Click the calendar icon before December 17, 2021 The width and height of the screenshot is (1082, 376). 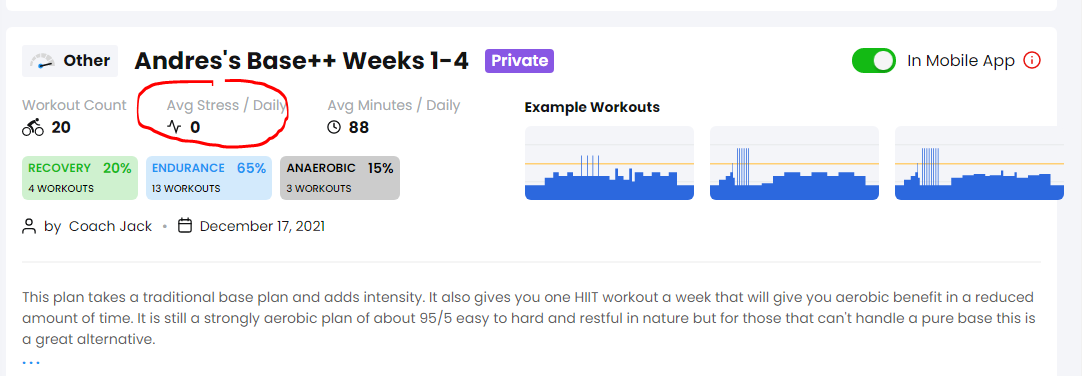[185, 226]
